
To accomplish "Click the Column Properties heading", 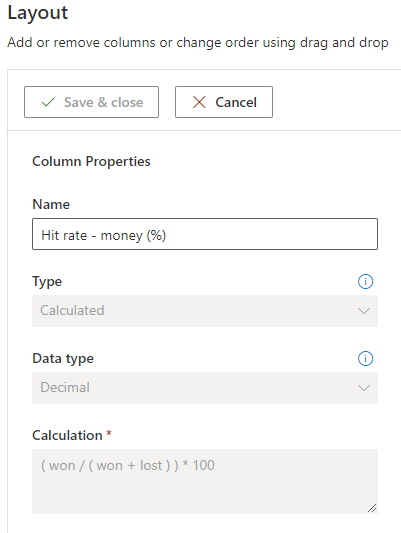I will [91, 161].
